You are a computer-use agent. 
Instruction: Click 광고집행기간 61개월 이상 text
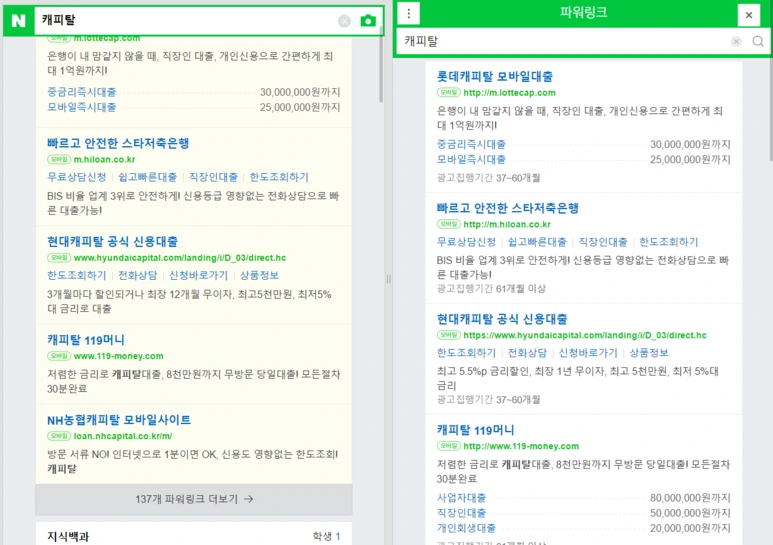[491, 289]
